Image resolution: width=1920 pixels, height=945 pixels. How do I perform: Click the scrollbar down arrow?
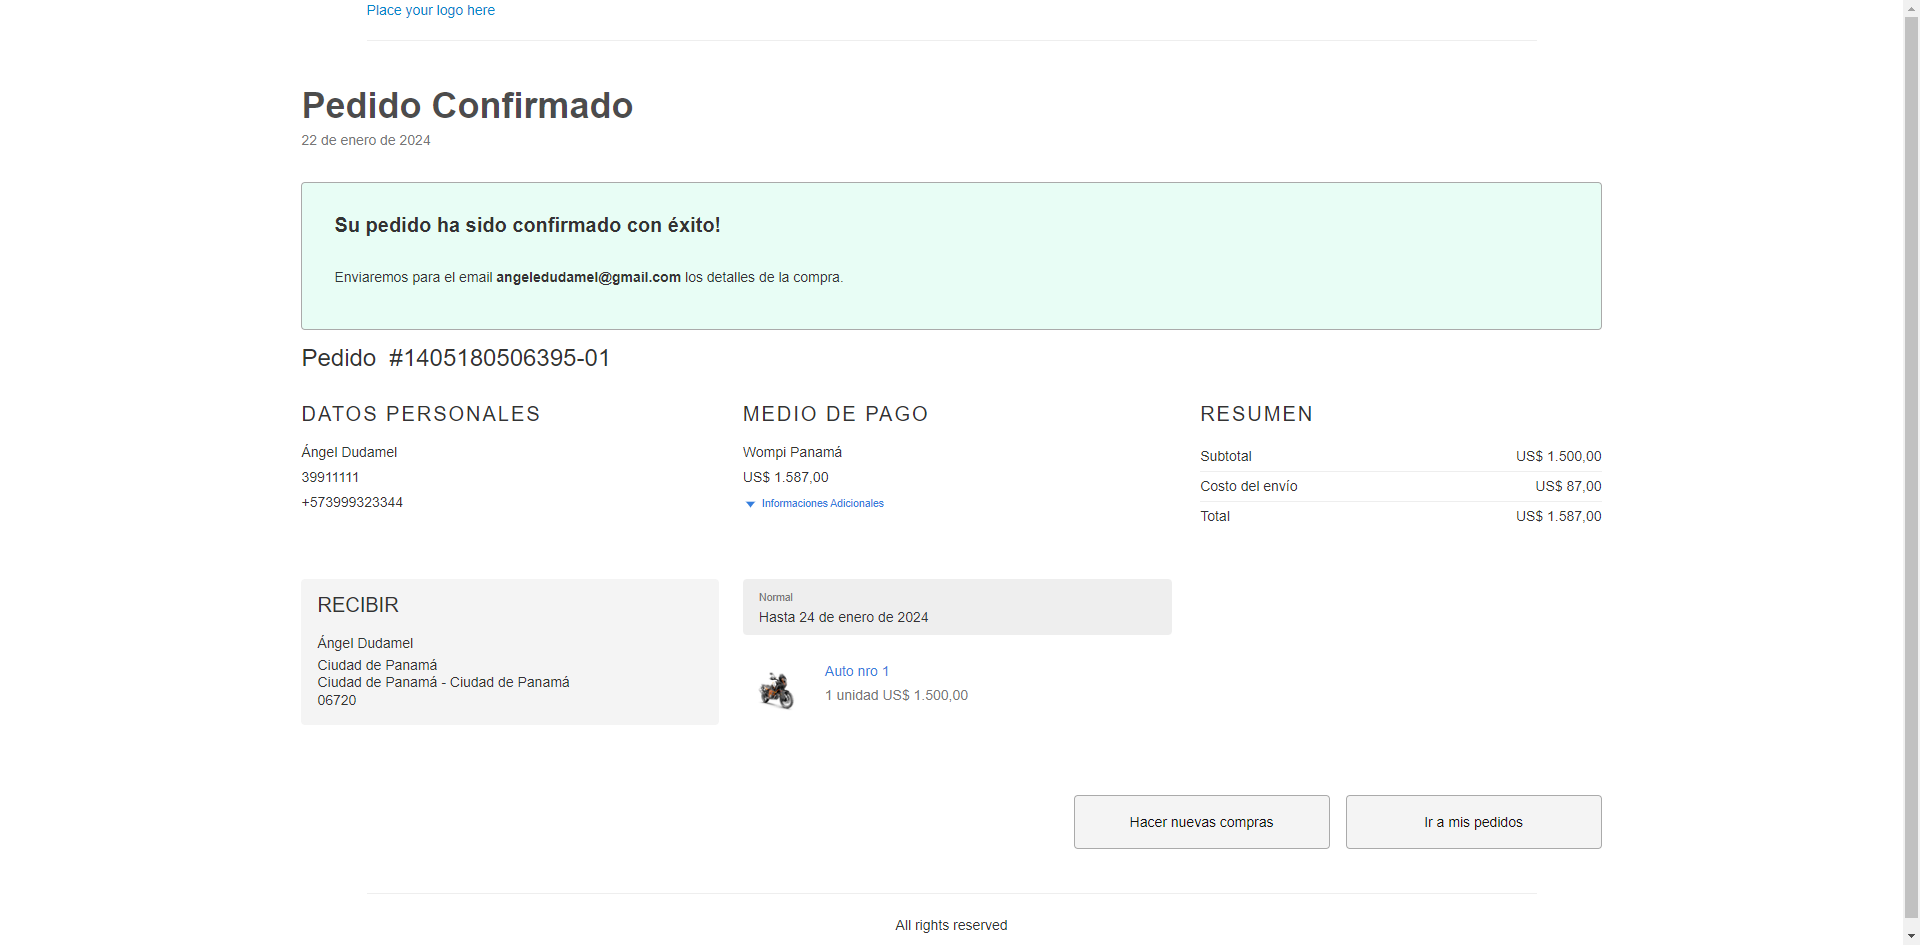click(1911, 936)
